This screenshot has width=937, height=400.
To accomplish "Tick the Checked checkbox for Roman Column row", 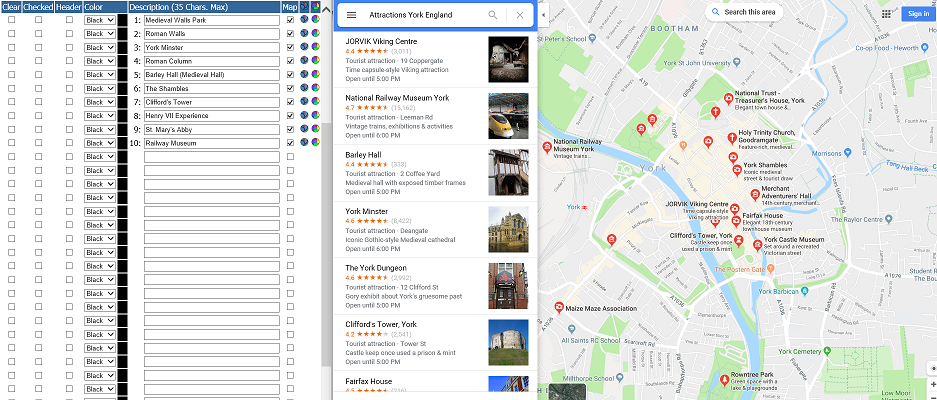I will click(39, 61).
